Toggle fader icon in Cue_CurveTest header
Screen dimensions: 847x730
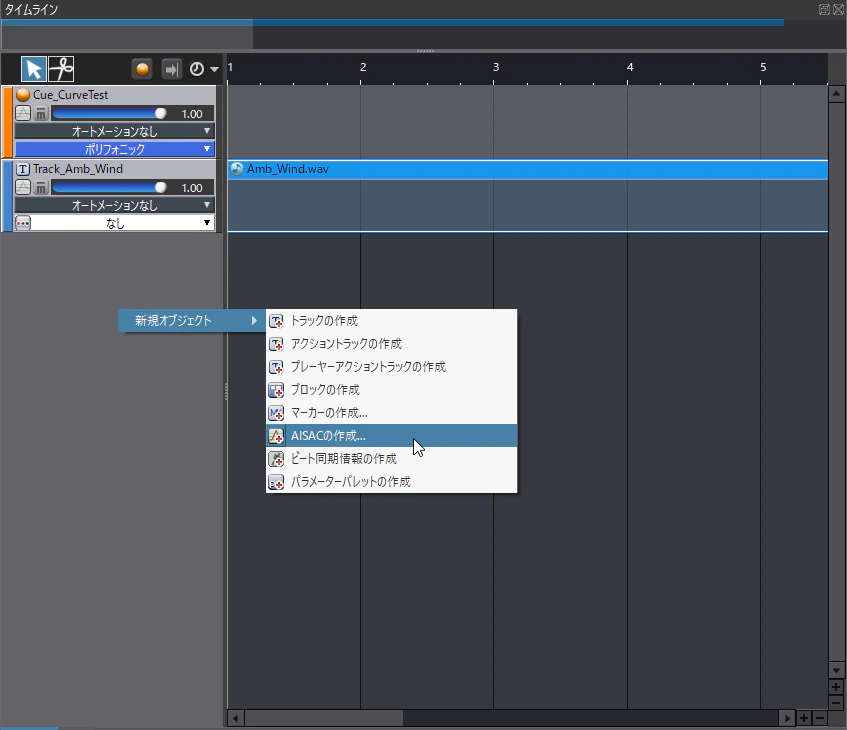tap(41, 113)
